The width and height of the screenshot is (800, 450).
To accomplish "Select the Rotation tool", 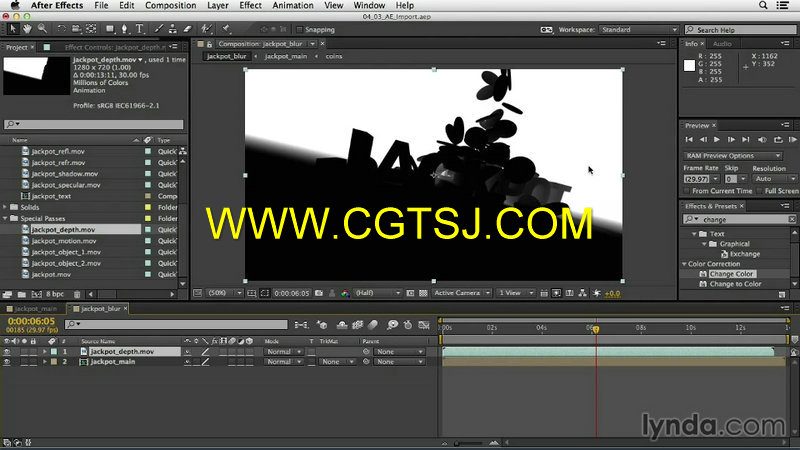I will click(61, 29).
